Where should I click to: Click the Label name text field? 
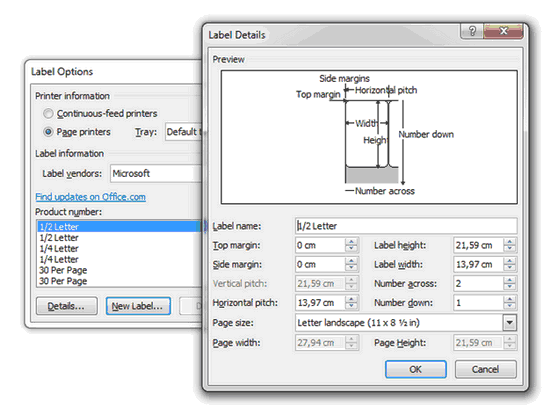(406, 226)
